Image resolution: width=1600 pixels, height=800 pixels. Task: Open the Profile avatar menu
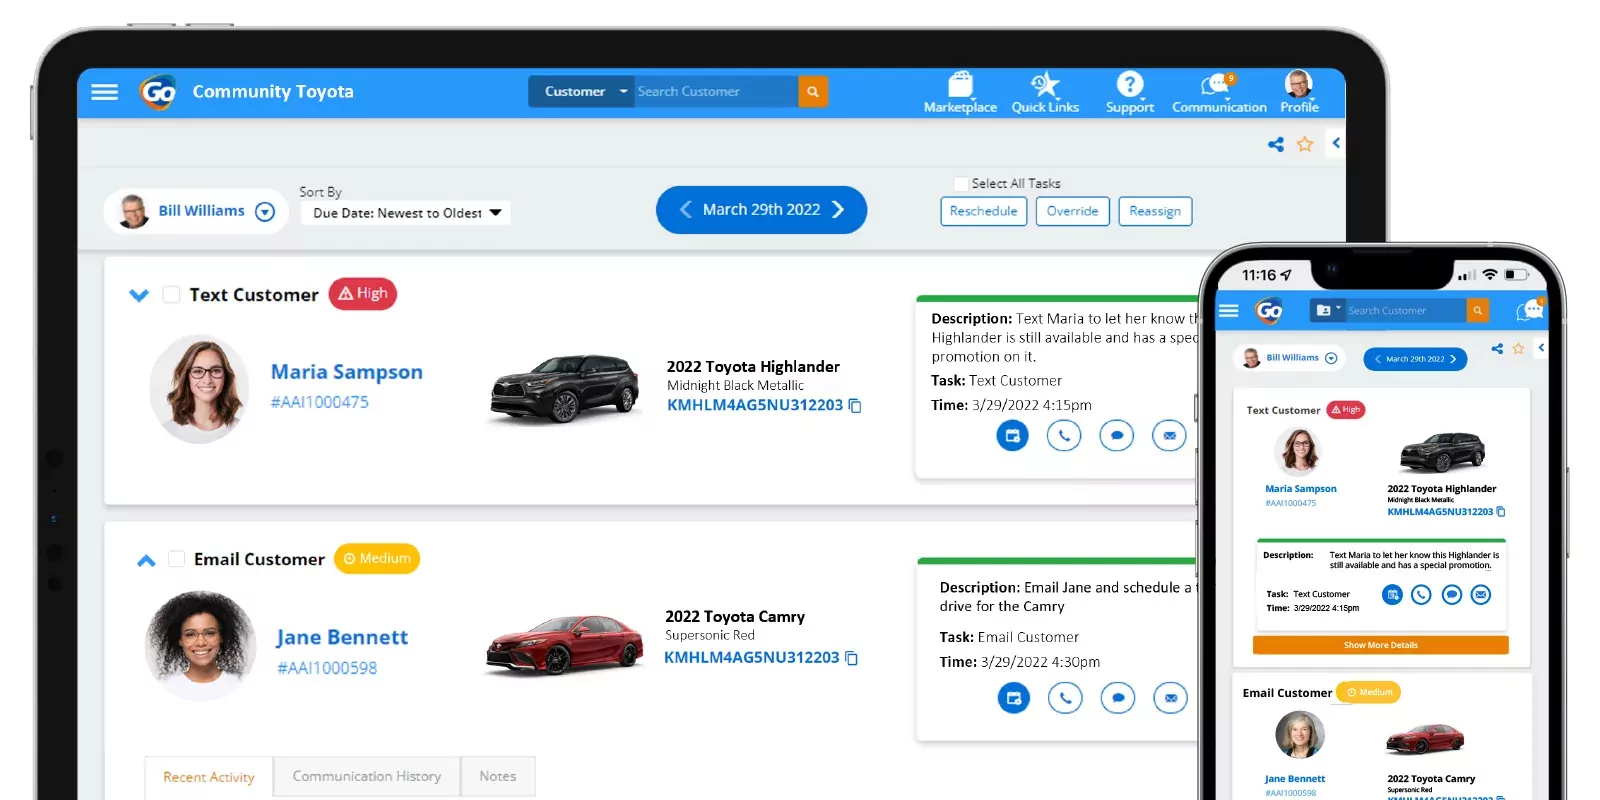point(1299,92)
